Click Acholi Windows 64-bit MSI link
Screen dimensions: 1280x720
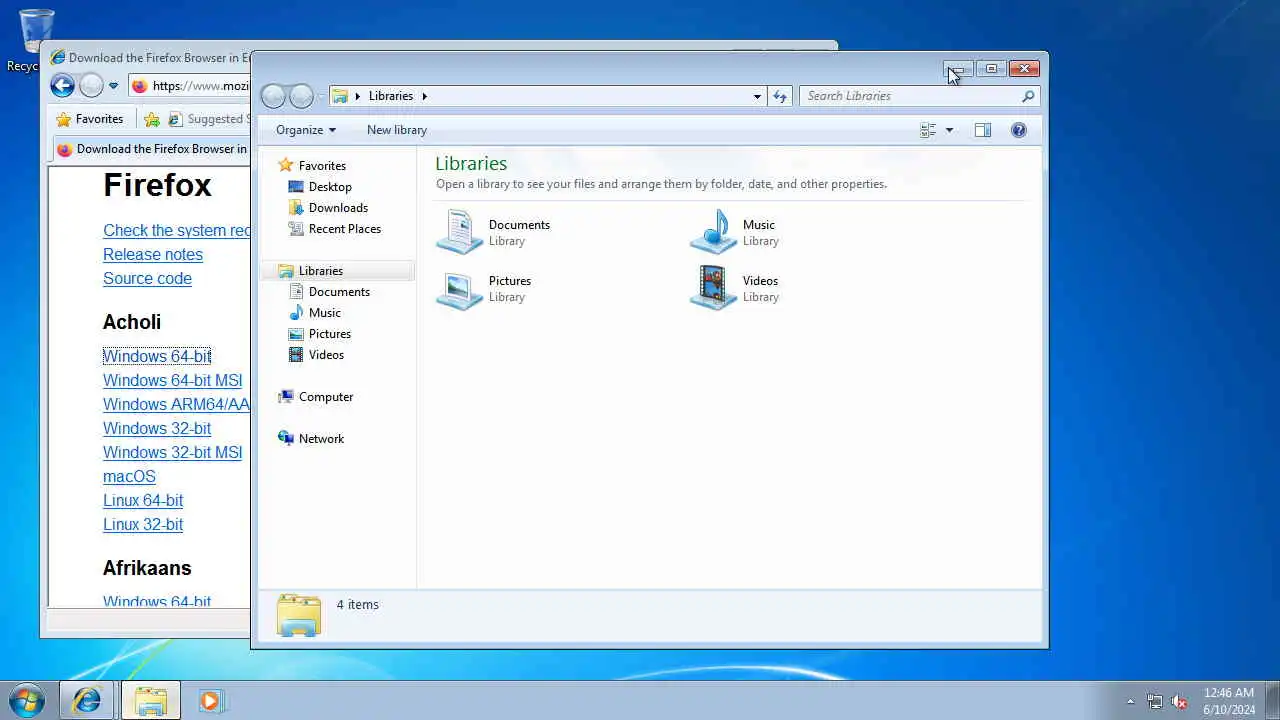[172, 380]
